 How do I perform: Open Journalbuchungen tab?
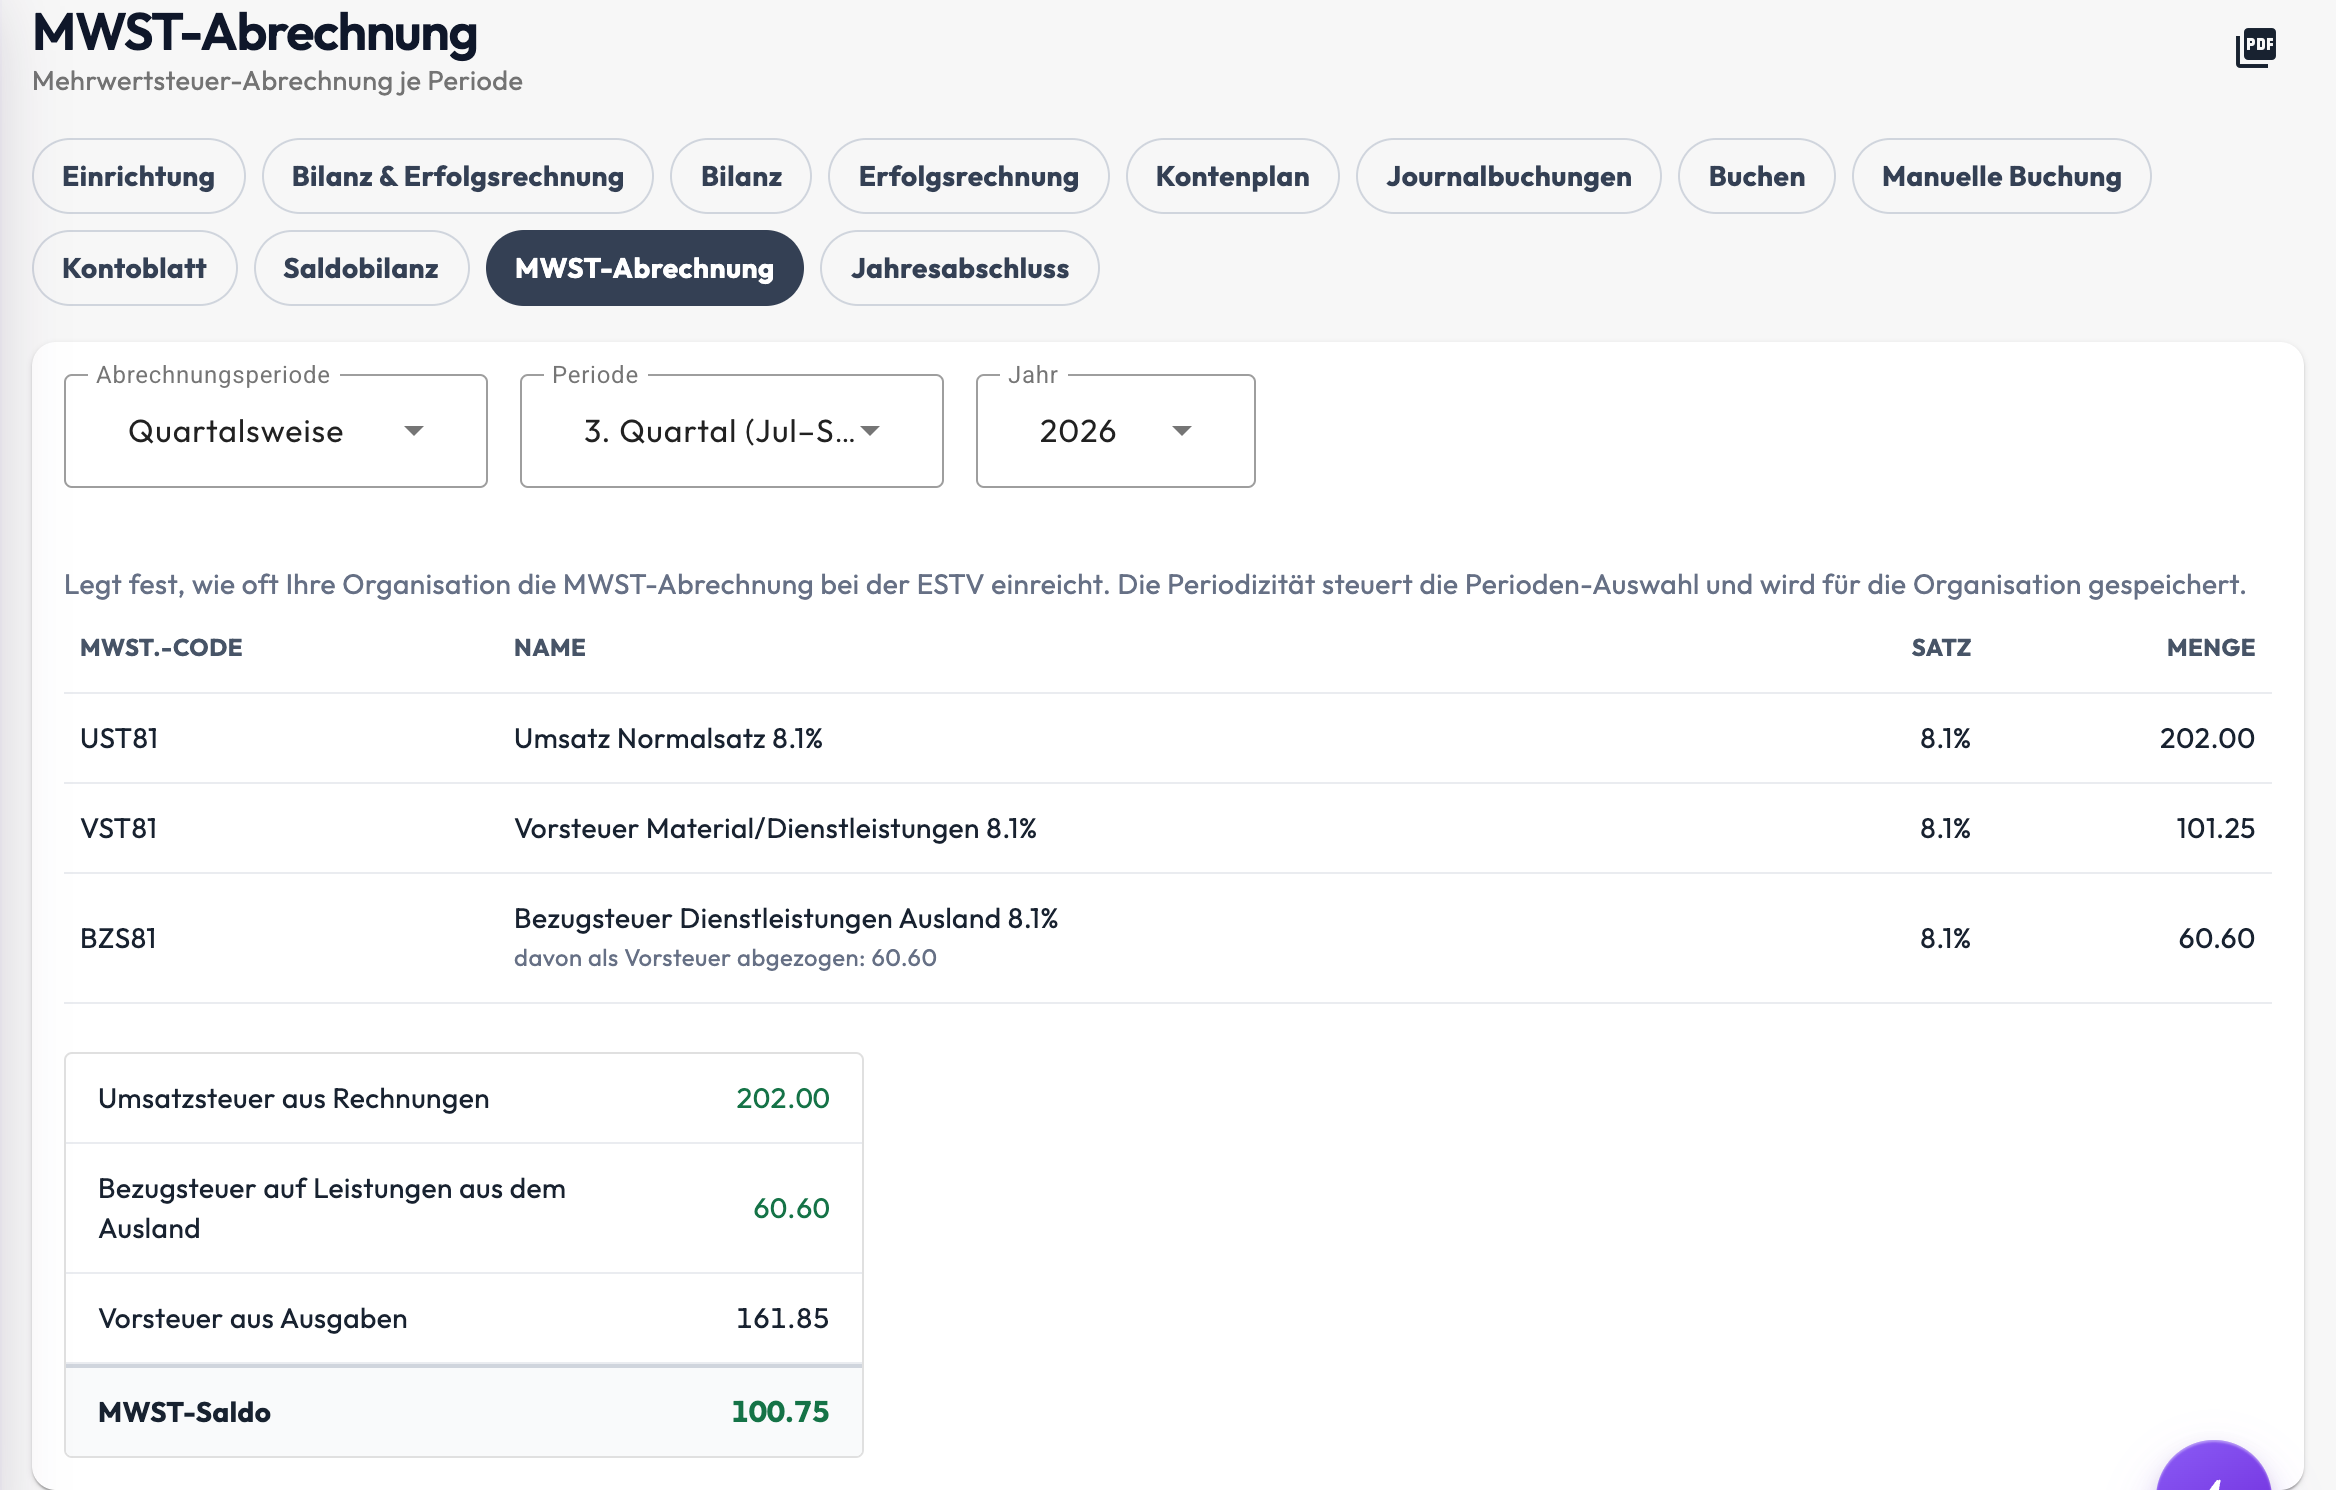[x=1508, y=176]
